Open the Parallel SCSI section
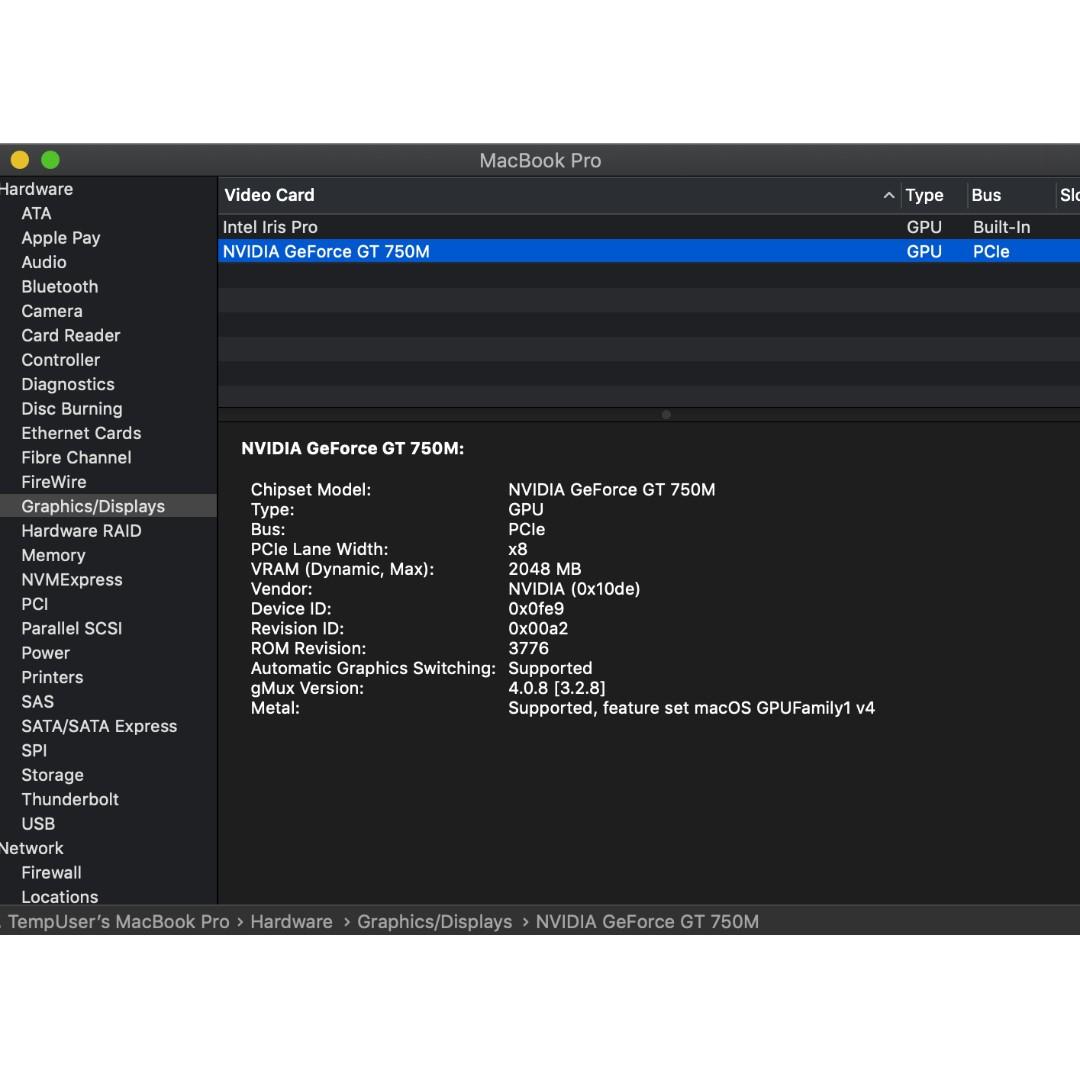Screen dimensions: 1080x1080 [x=72, y=629]
